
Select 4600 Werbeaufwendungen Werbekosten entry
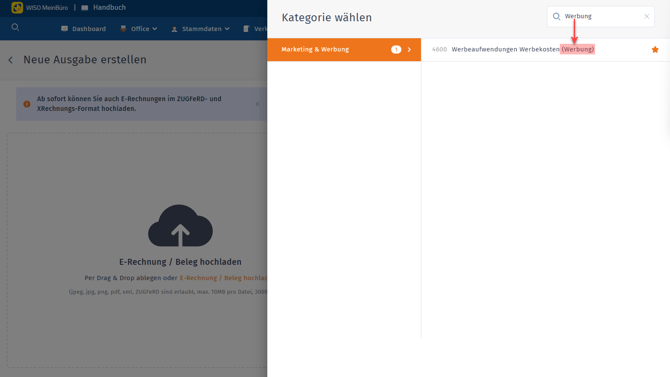point(545,50)
